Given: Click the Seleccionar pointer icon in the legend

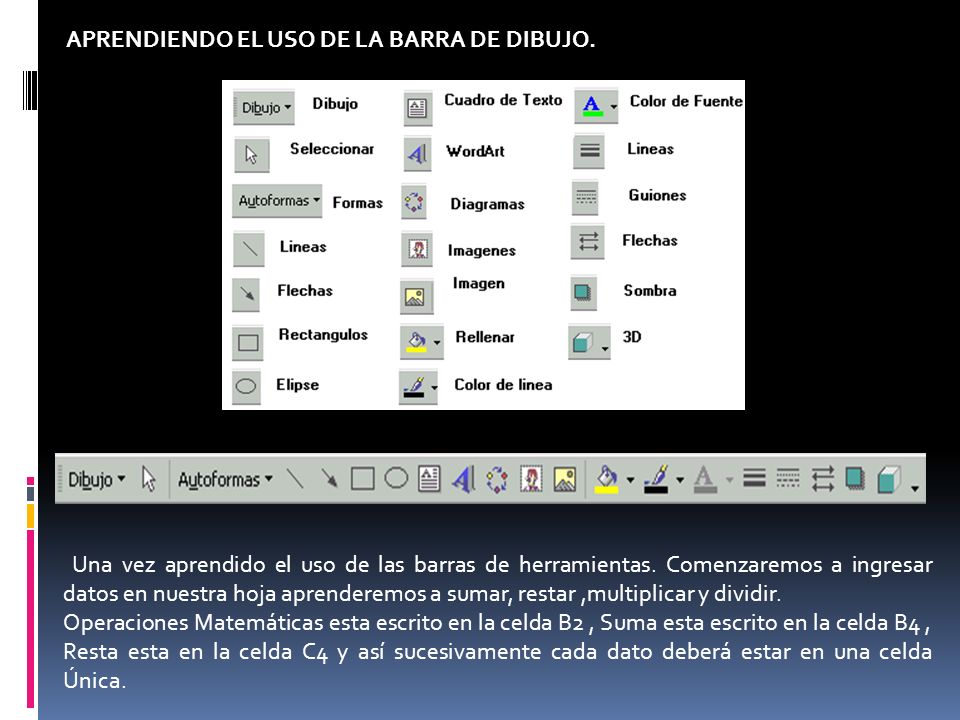Looking at the screenshot, I should coord(252,154).
